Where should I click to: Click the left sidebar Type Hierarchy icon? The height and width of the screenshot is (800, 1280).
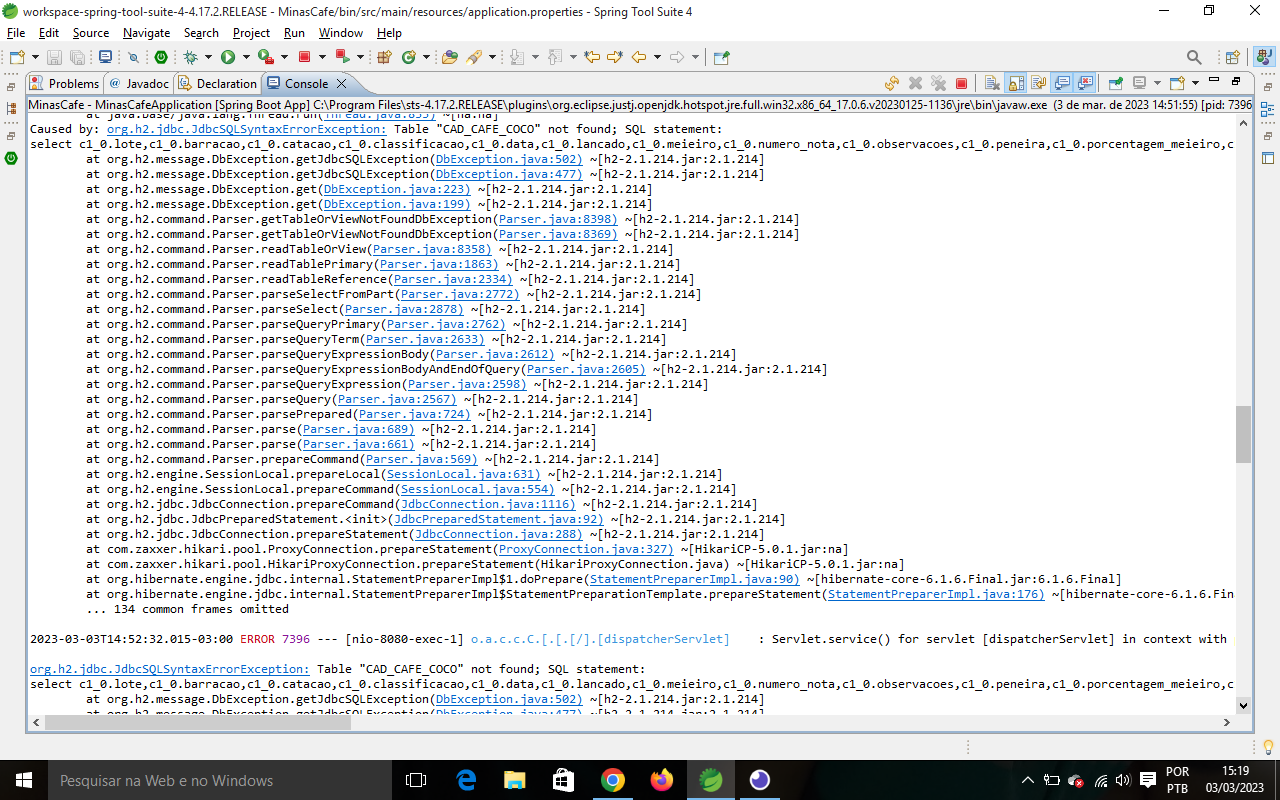click(11, 107)
